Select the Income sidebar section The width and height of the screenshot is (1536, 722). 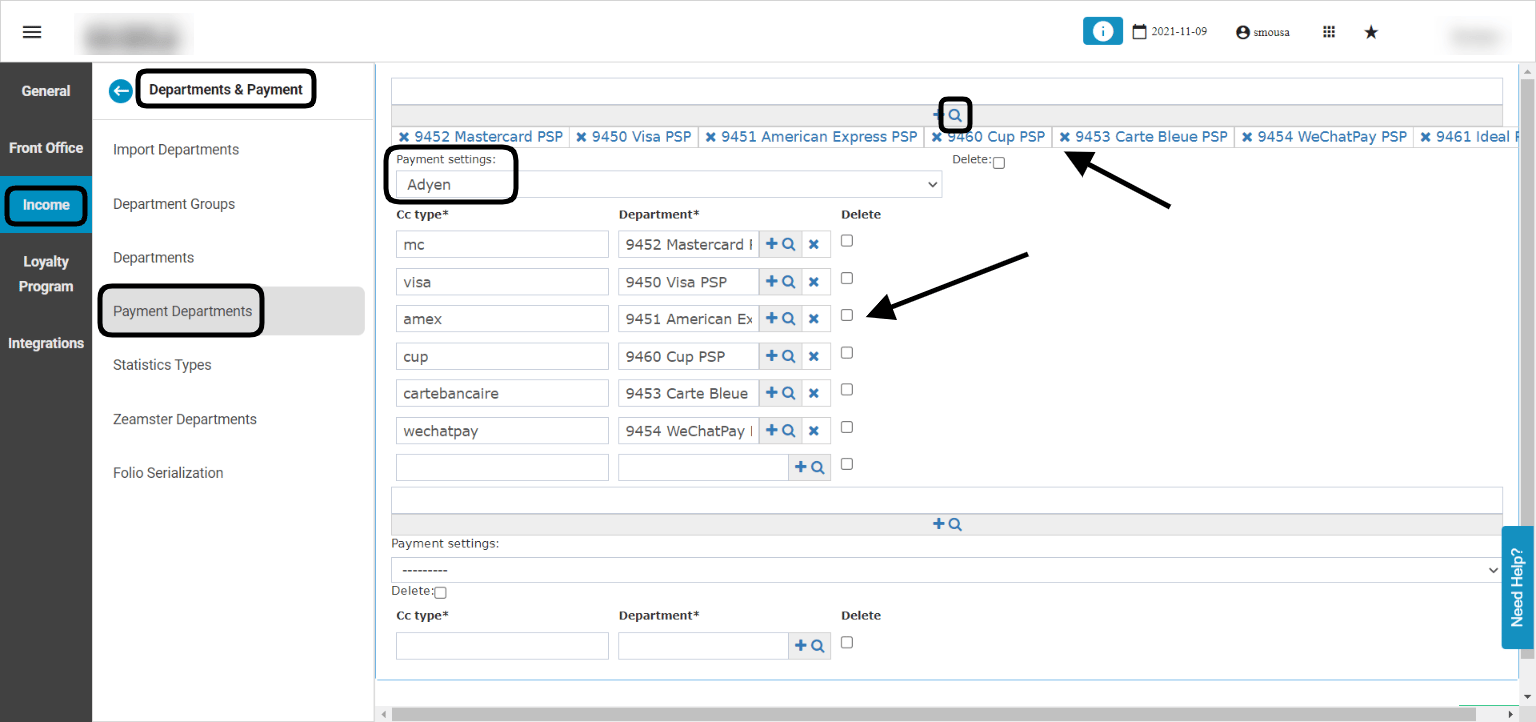(46, 205)
